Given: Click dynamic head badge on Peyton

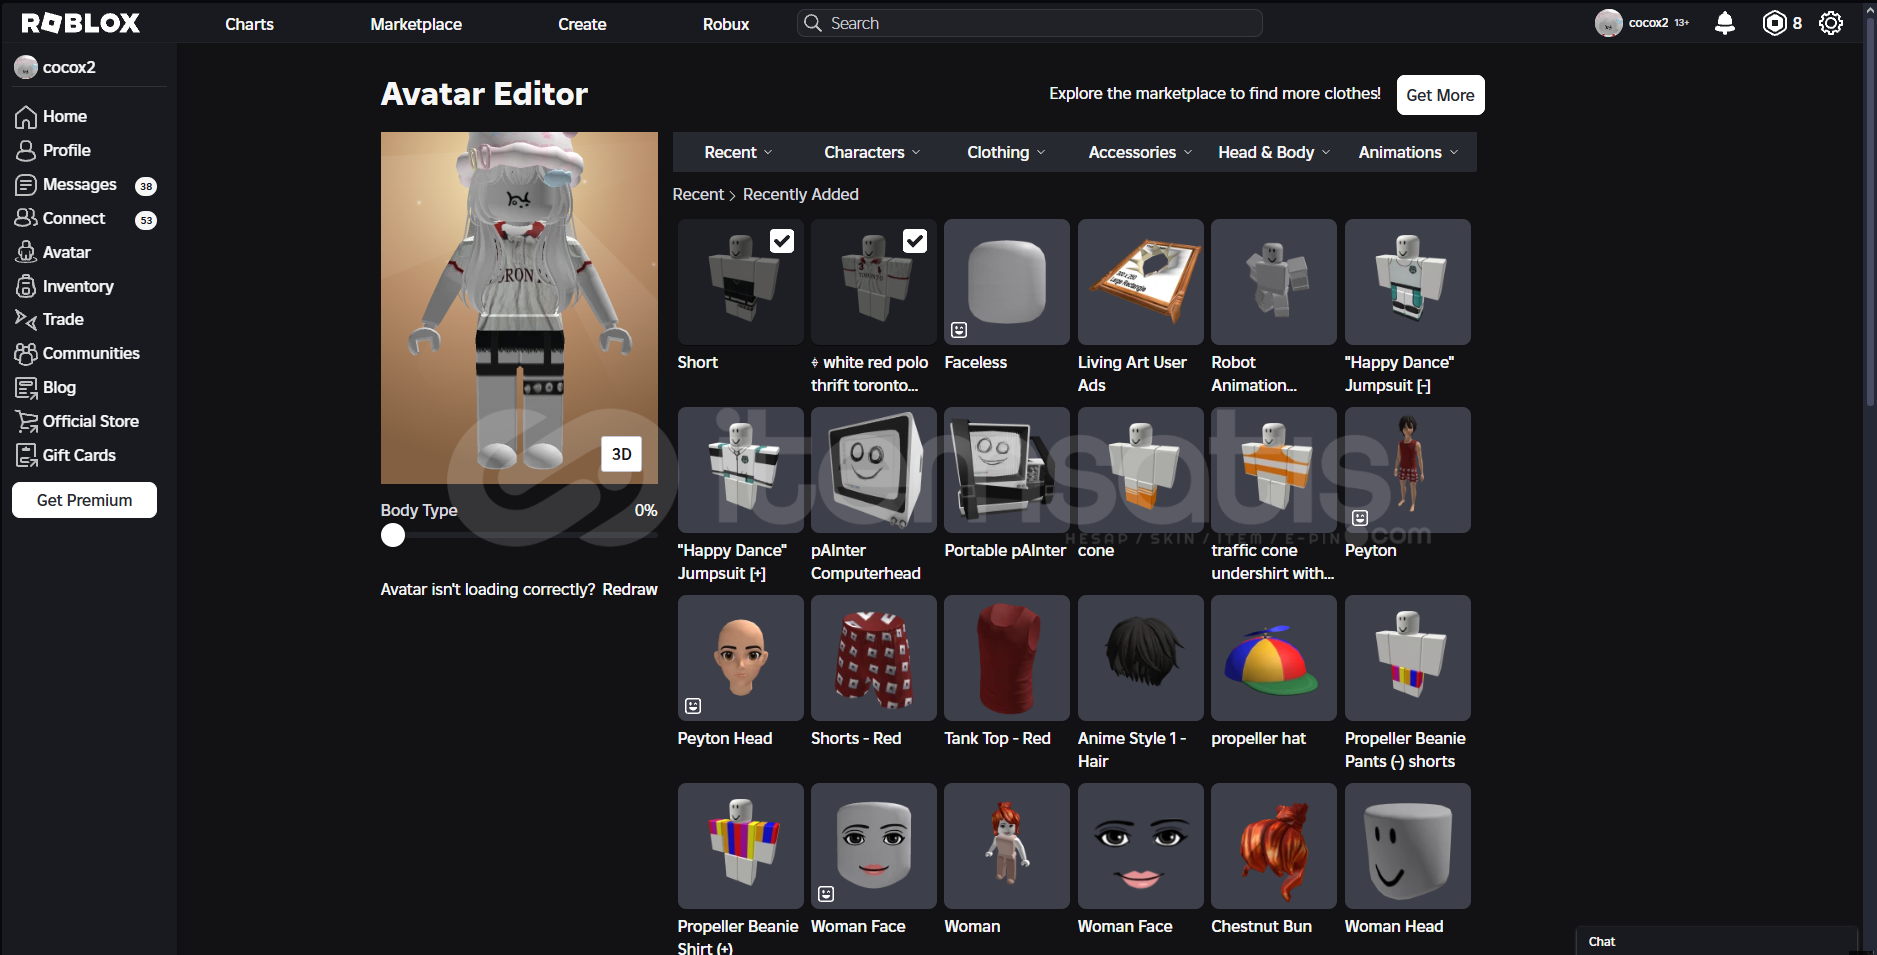Looking at the screenshot, I should [x=1360, y=518].
